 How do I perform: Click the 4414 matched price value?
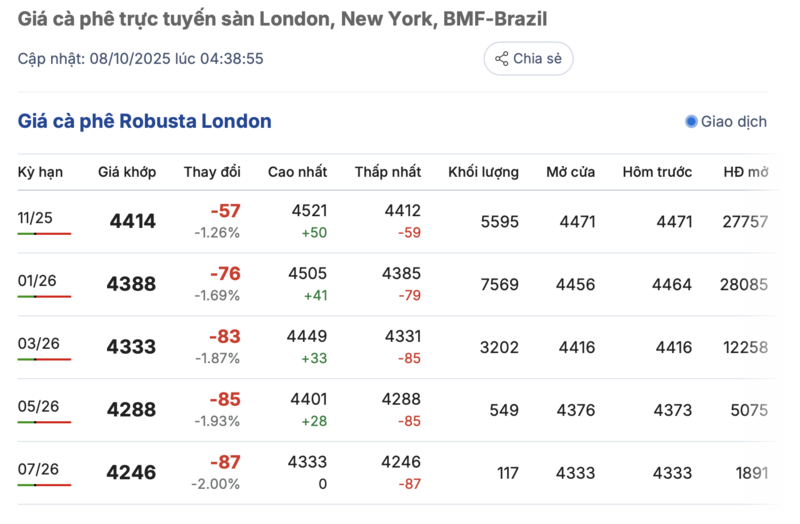point(132,222)
